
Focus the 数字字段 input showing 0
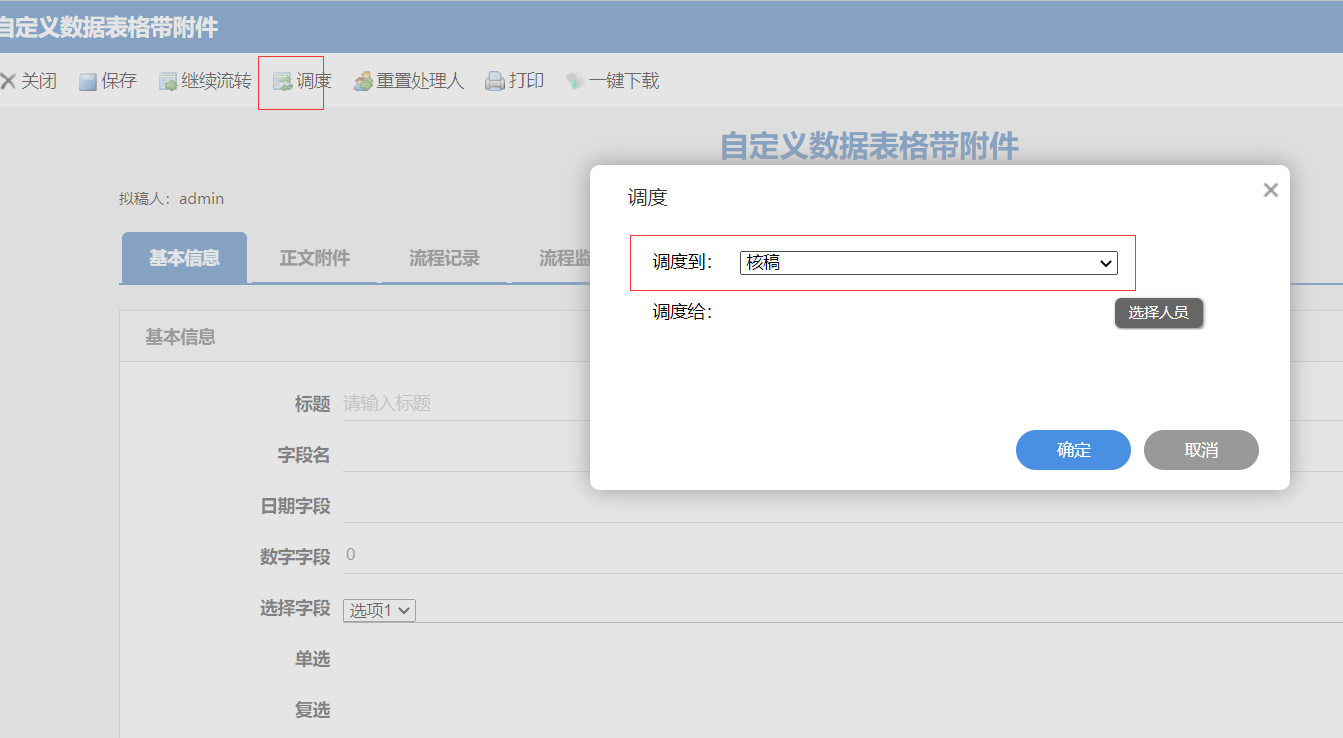843,556
